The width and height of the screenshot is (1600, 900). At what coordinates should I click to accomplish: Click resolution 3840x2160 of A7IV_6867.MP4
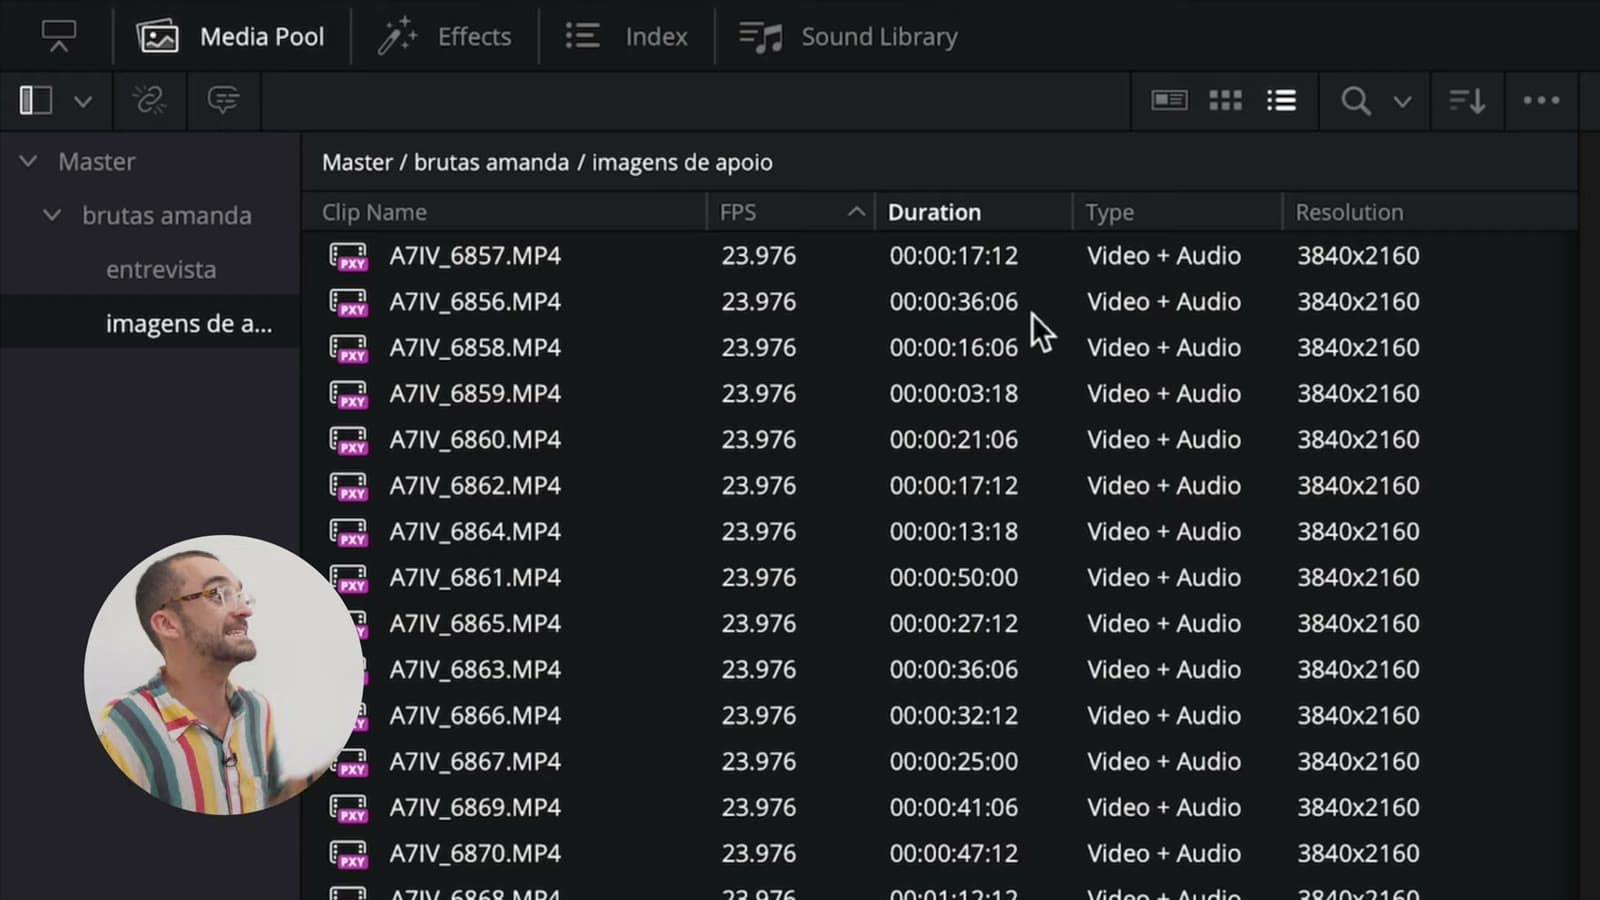click(x=1358, y=762)
